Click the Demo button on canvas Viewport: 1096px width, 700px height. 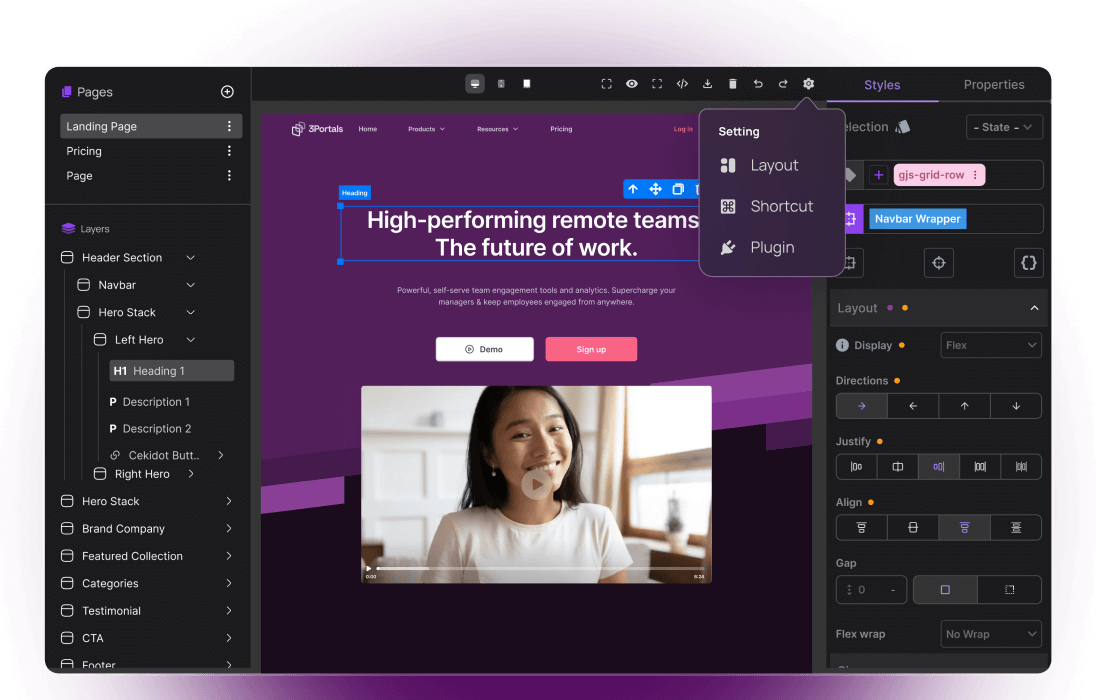tap(484, 349)
